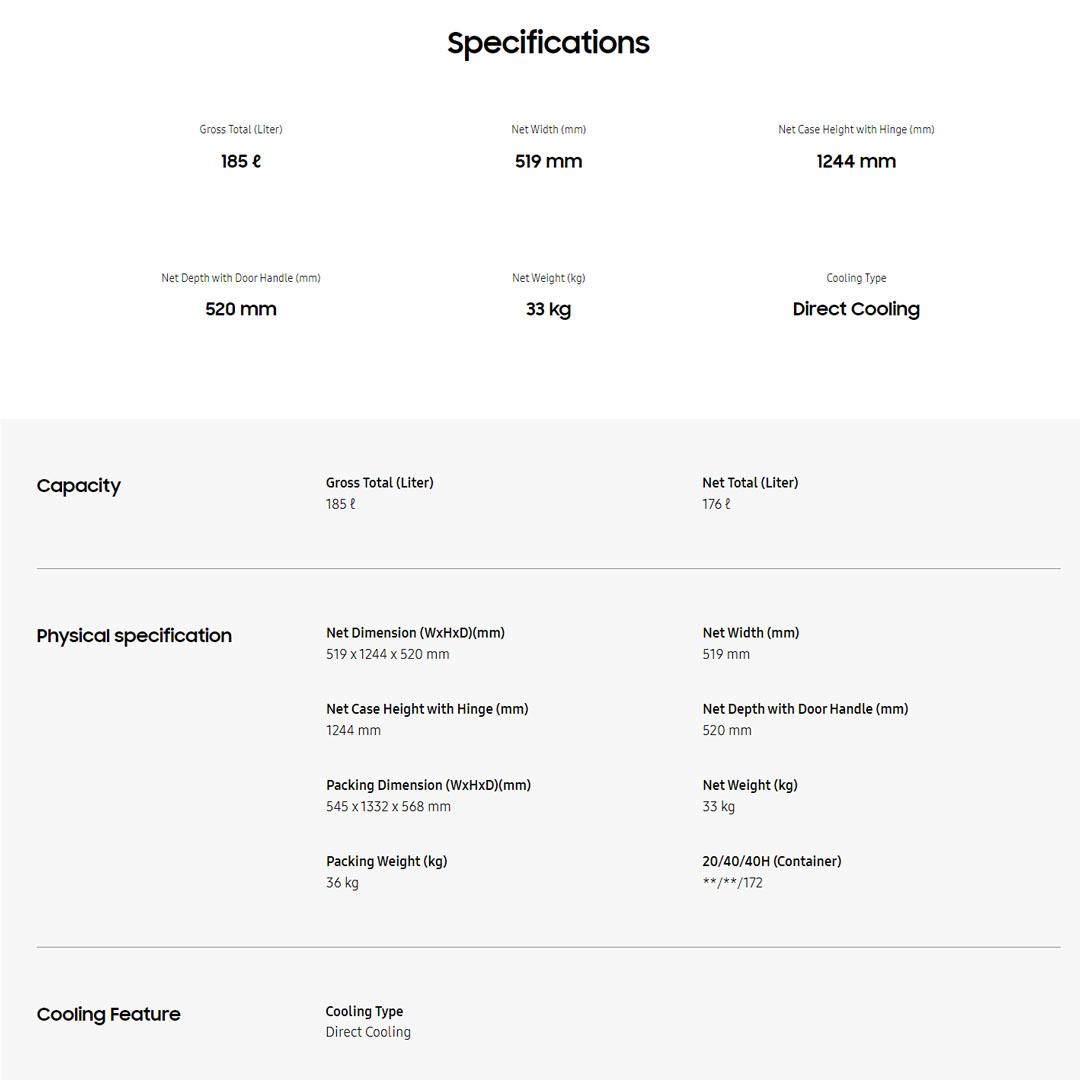The image size is (1080, 1080).
Task: Click the **/**/172 container value
Action: coord(732,882)
